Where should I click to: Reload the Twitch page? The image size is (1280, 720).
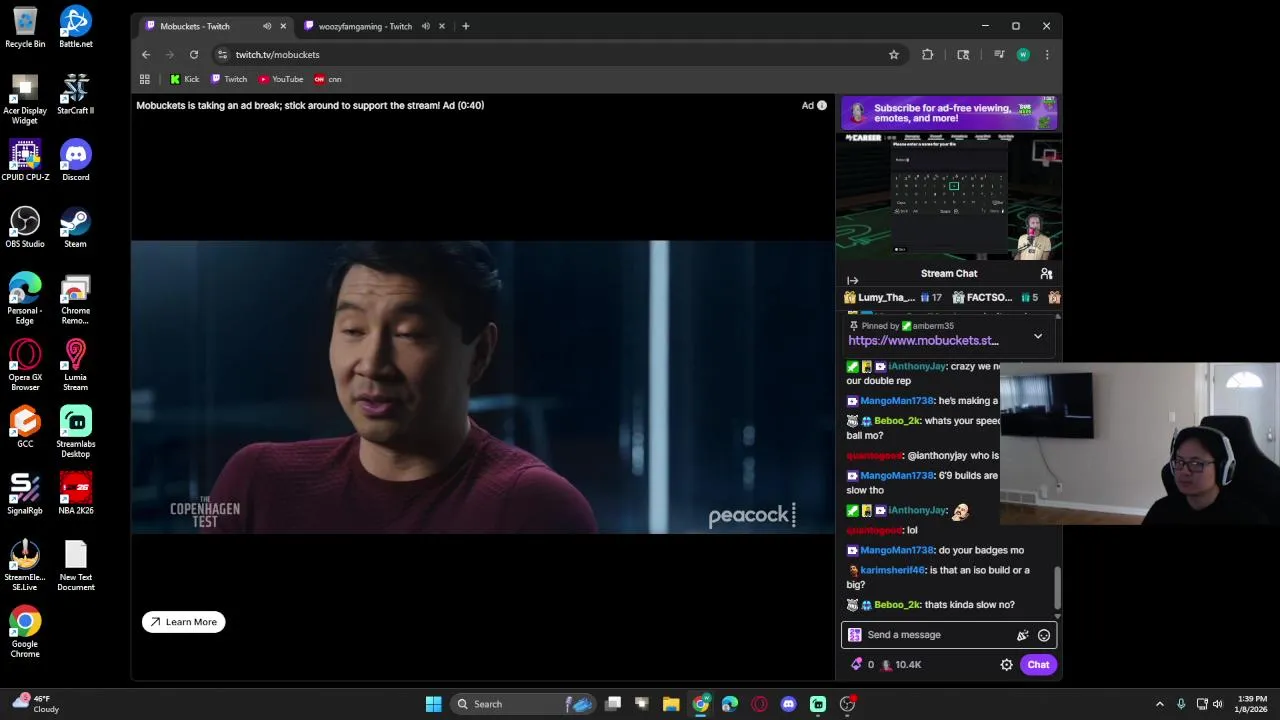click(194, 55)
